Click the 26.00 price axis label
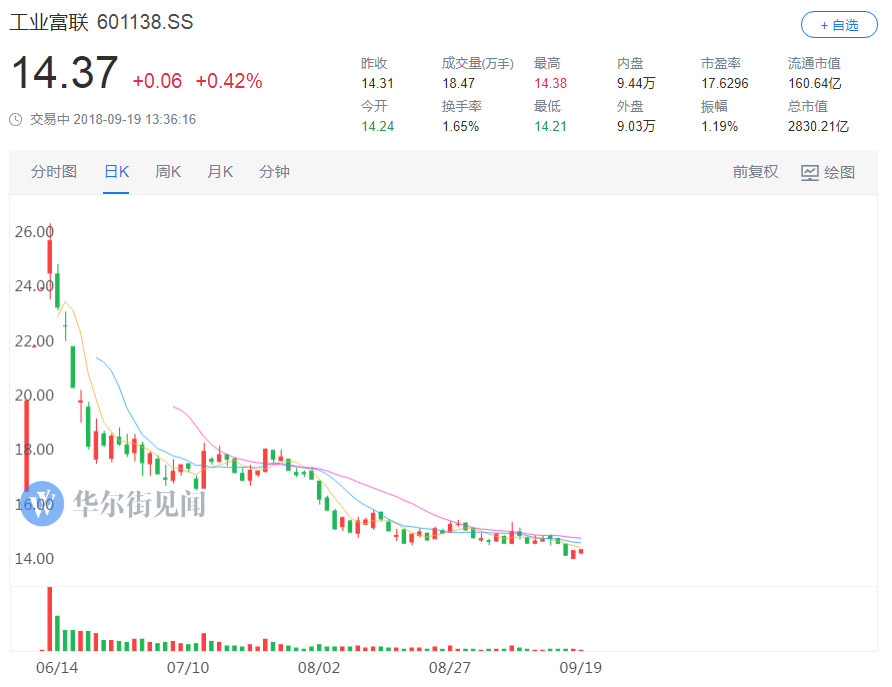Viewport: 892px width, 687px height. tap(34, 231)
